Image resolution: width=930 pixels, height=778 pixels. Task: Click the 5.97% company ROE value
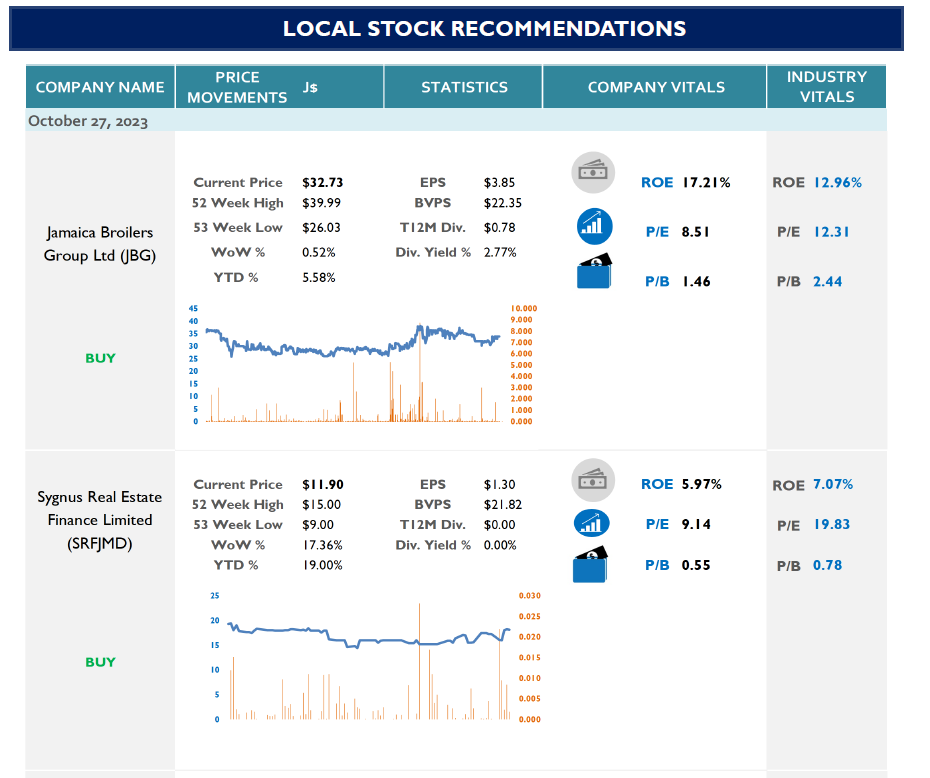[702, 484]
